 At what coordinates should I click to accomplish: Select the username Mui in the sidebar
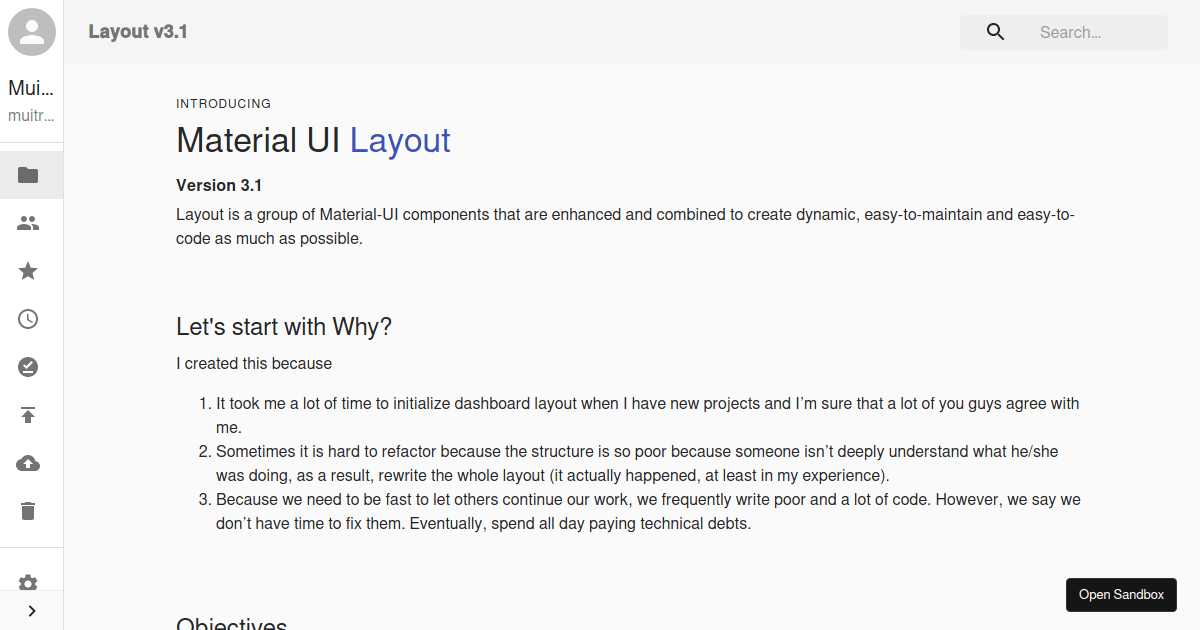[x=29, y=88]
